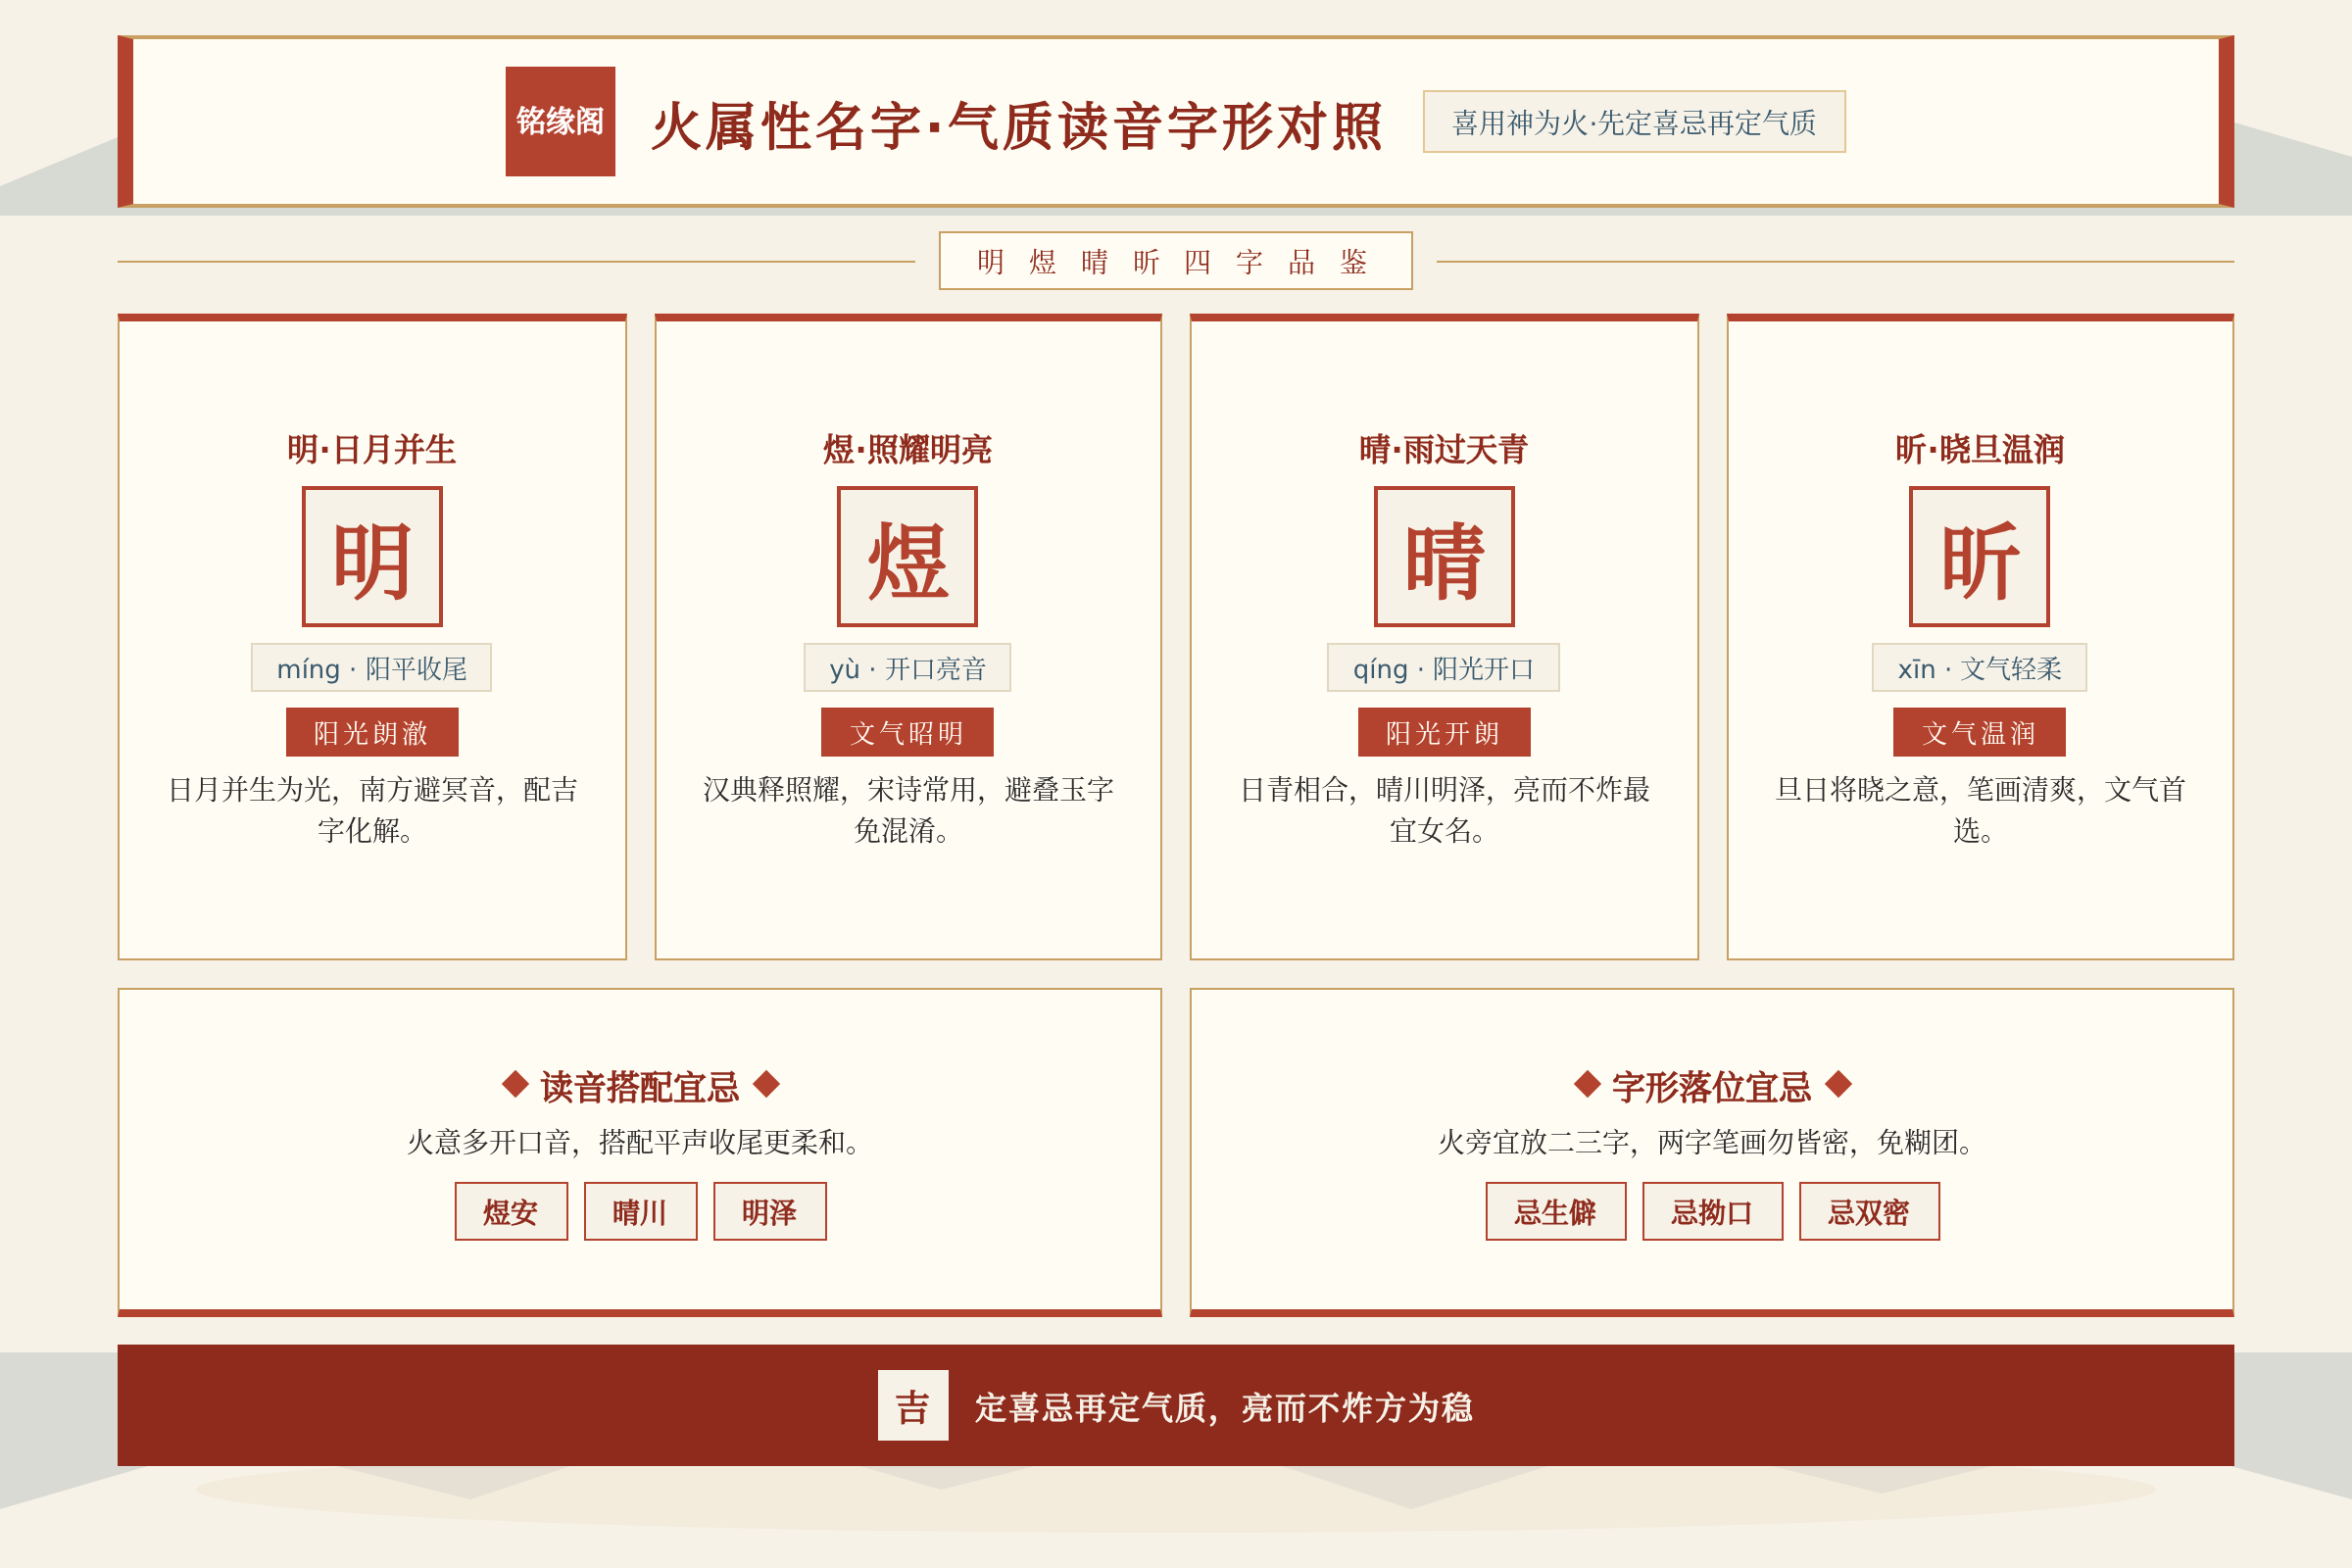
Task: Click the 晴·雨过天青 card heading
Action: coord(1444,449)
